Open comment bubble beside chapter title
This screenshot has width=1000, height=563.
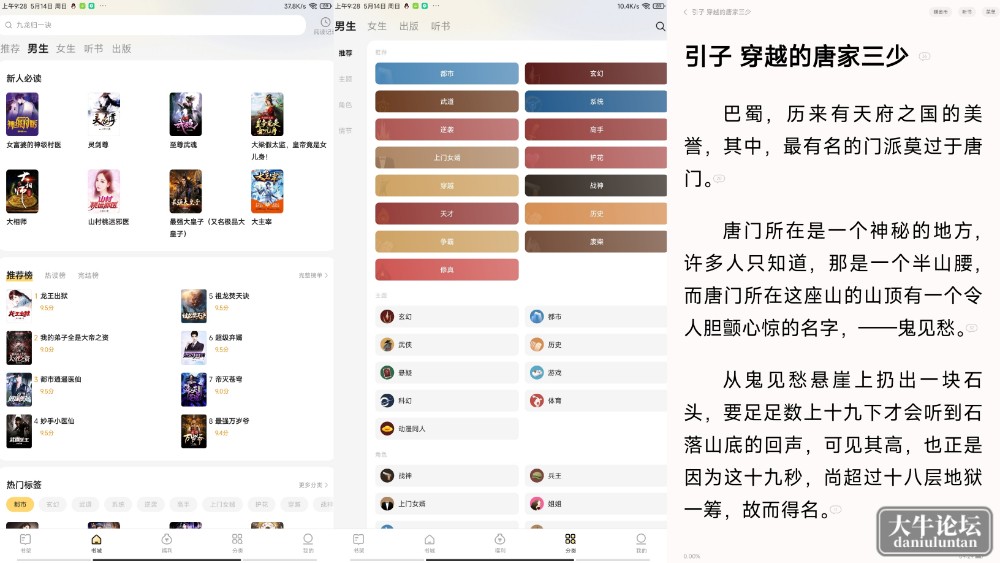coord(924,57)
